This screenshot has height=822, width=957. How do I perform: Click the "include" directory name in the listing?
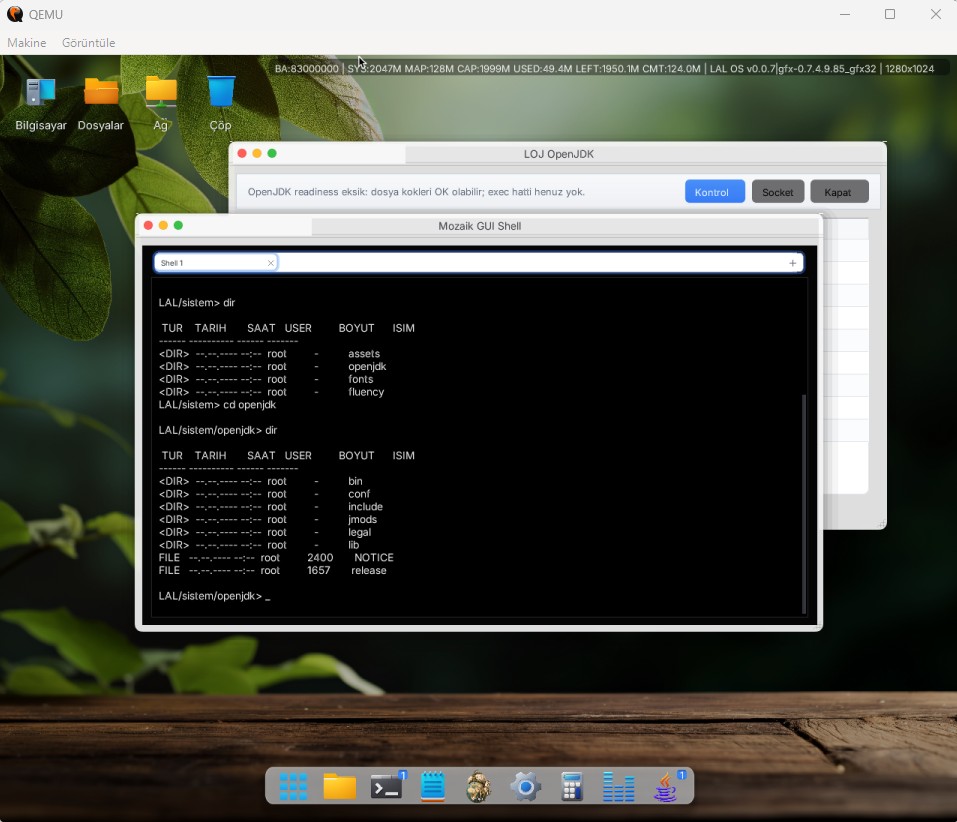[366, 507]
